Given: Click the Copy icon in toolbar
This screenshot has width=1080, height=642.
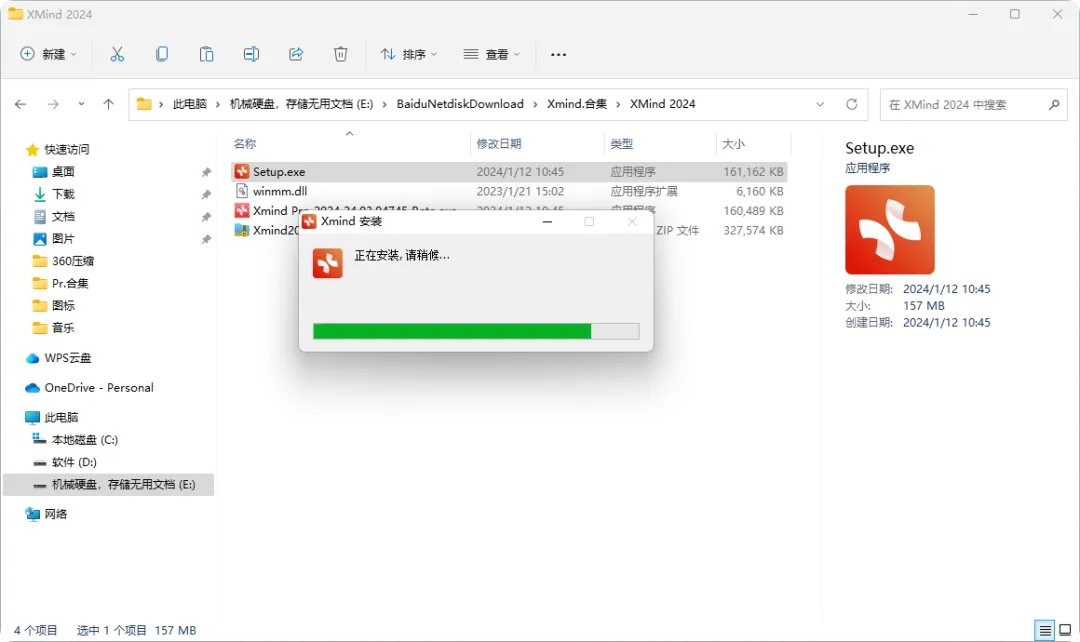Looking at the screenshot, I should point(162,54).
